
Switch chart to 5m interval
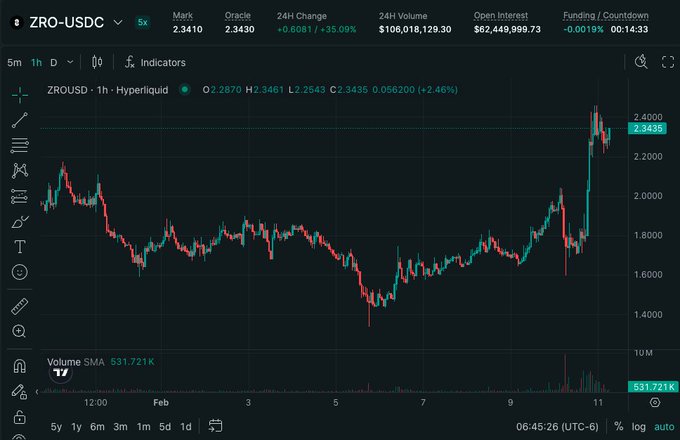click(x=14, y=62)
